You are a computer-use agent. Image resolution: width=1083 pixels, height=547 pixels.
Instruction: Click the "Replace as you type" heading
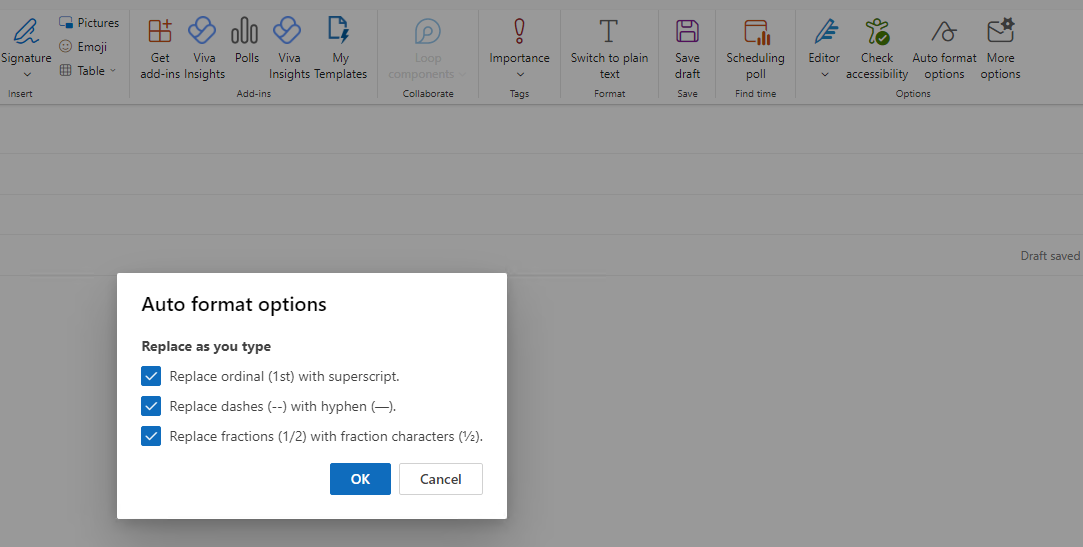pyautogui.click(x=206, y=347)
